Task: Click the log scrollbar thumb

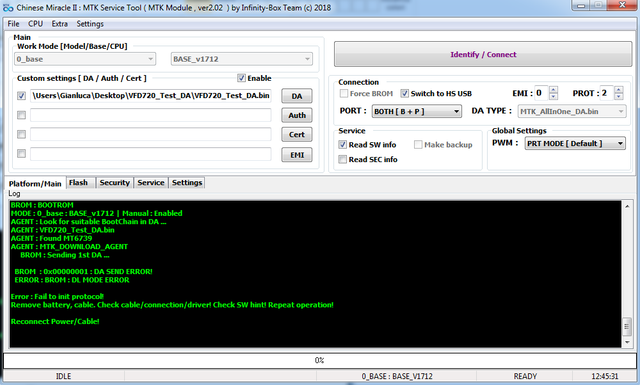Action: 627,326
